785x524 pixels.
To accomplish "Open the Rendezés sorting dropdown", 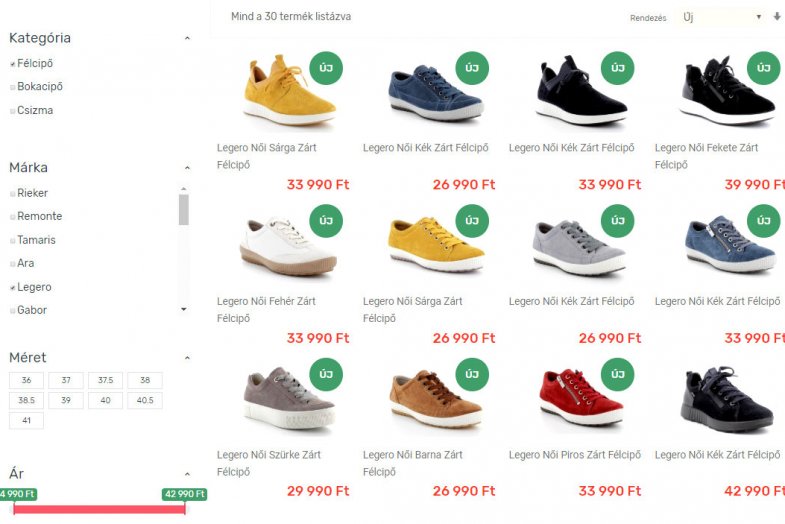I will [722, 17].
